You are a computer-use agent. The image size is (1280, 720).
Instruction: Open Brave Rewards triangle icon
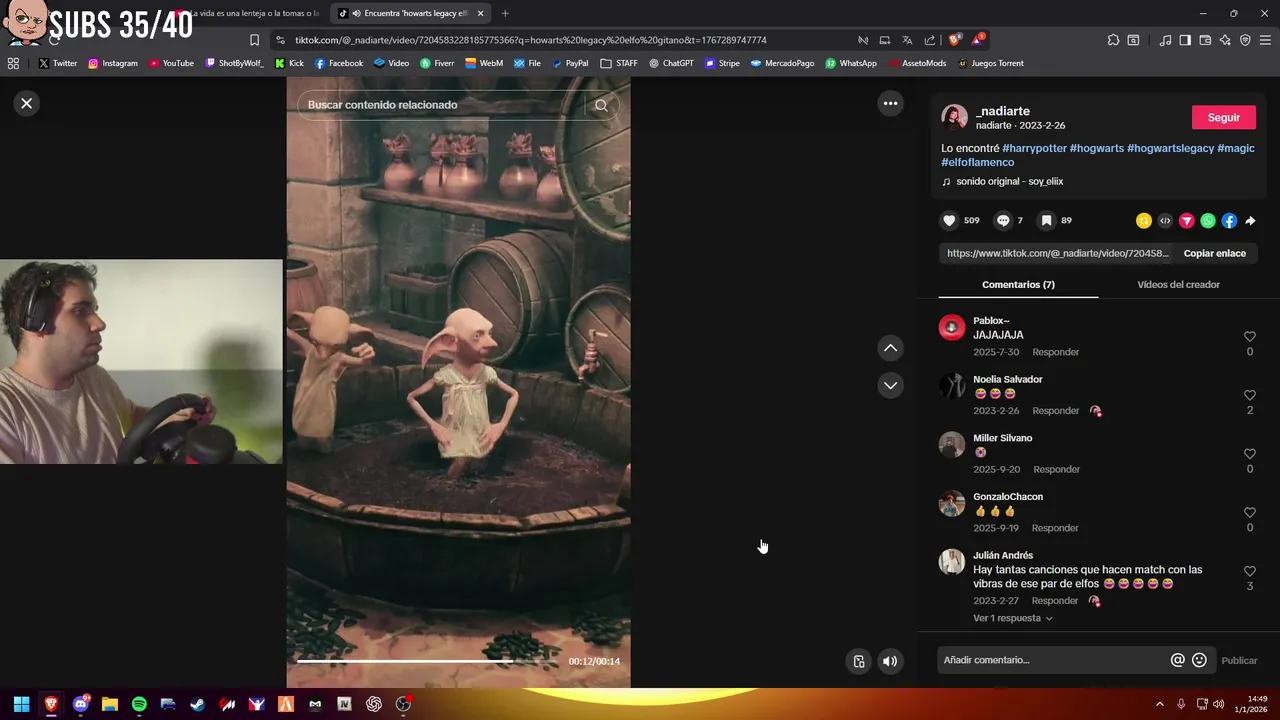[978, 40]
